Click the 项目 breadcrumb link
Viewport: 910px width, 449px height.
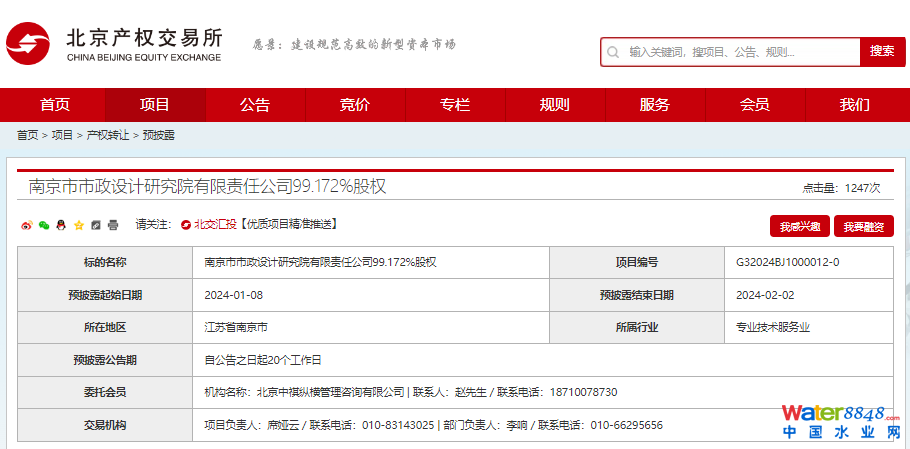62,135
